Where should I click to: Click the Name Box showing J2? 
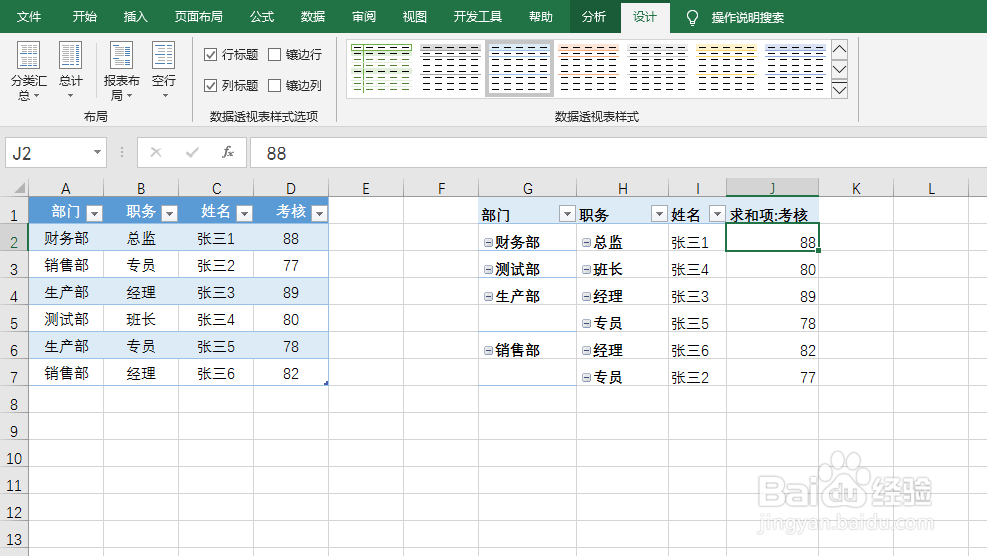point(47,153)
